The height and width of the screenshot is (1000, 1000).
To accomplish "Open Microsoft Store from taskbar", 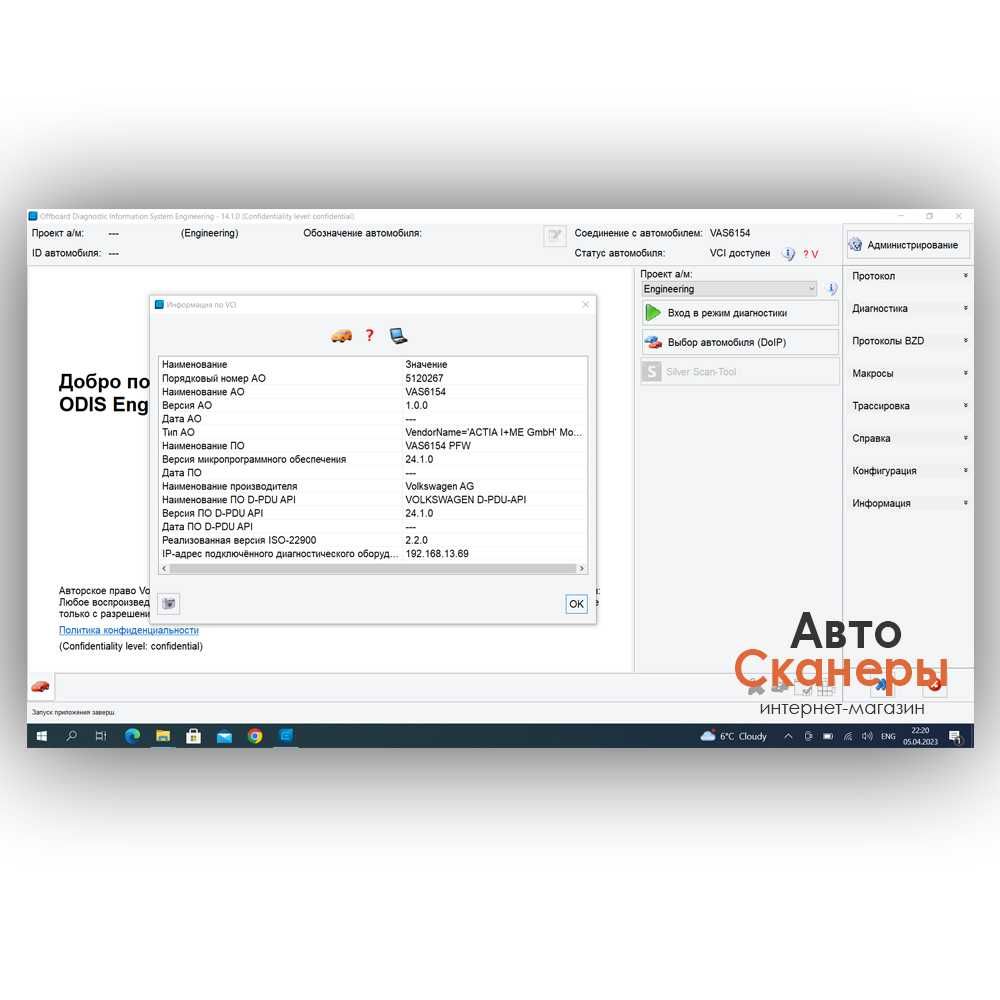I will pos(193,736).
